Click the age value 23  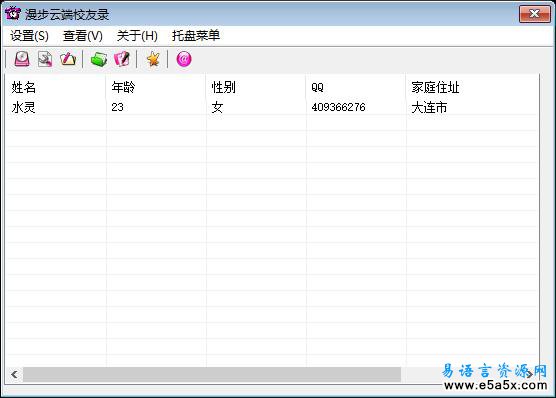tap(117, 107)
